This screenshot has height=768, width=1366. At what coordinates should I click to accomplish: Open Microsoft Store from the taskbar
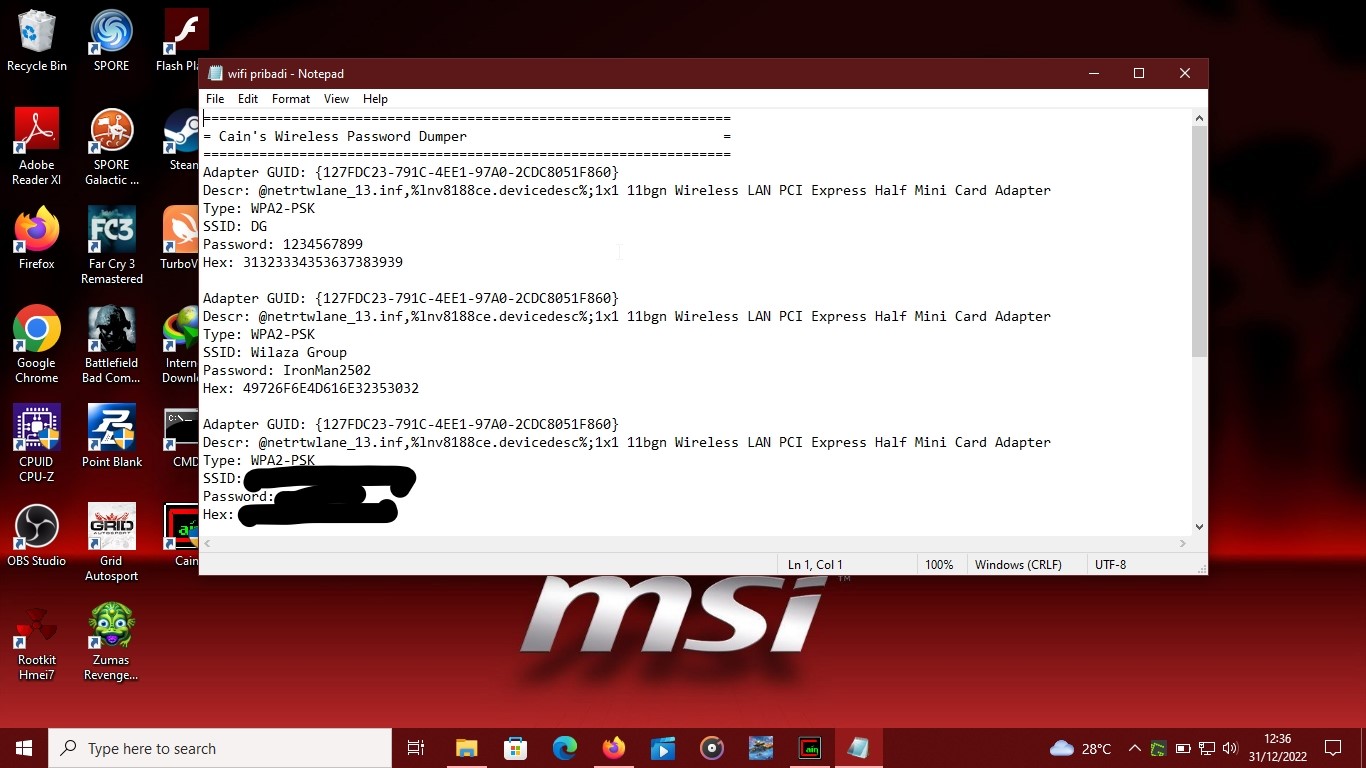[515, 748]
